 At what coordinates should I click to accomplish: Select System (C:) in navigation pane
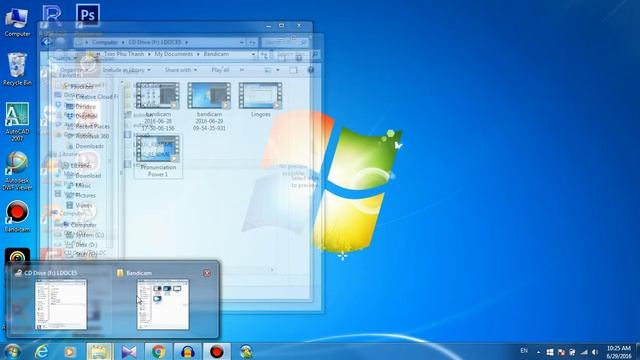click(x=90, y=235)
